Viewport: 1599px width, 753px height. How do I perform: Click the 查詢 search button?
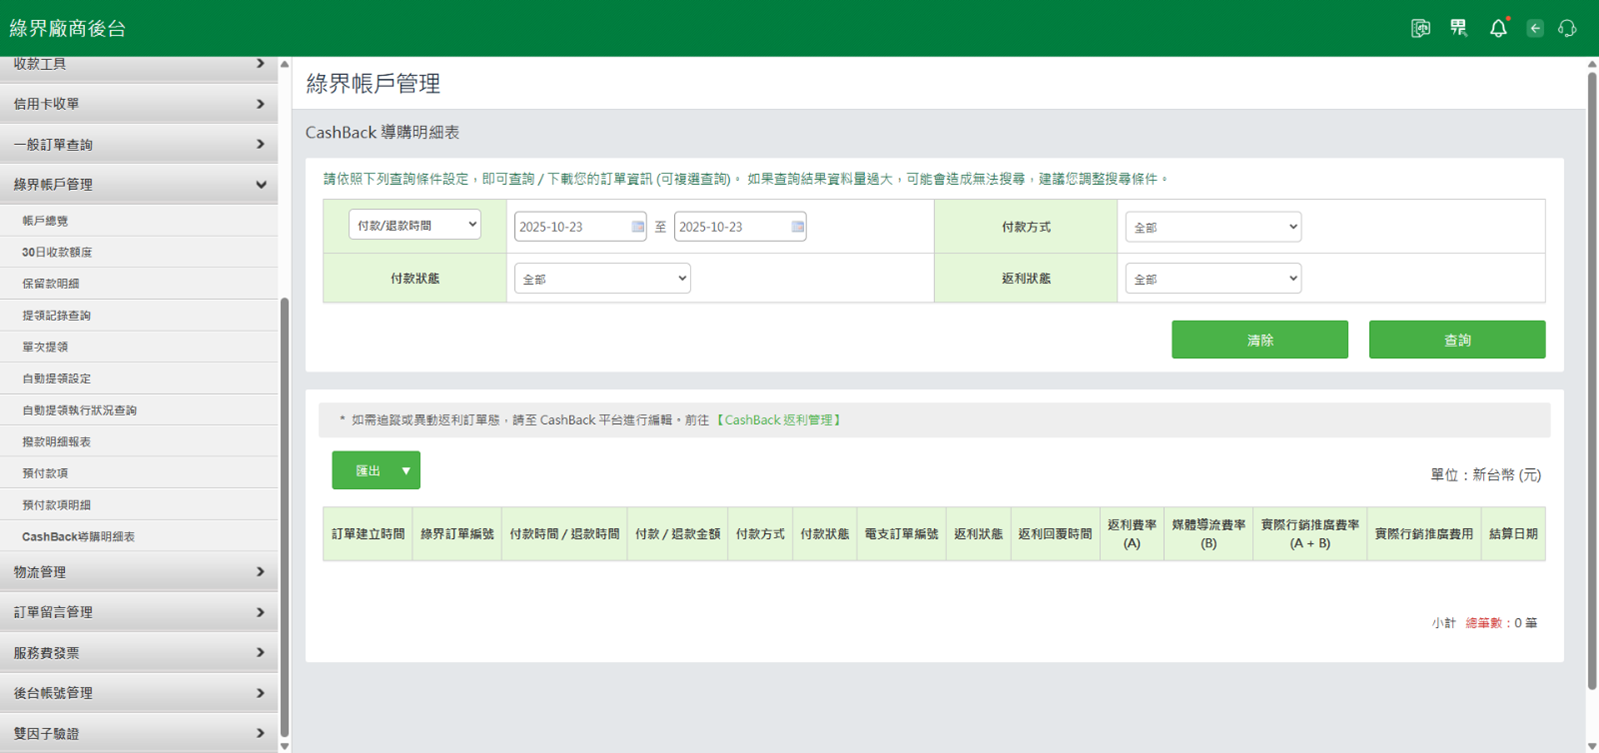tap(1456, 340)
